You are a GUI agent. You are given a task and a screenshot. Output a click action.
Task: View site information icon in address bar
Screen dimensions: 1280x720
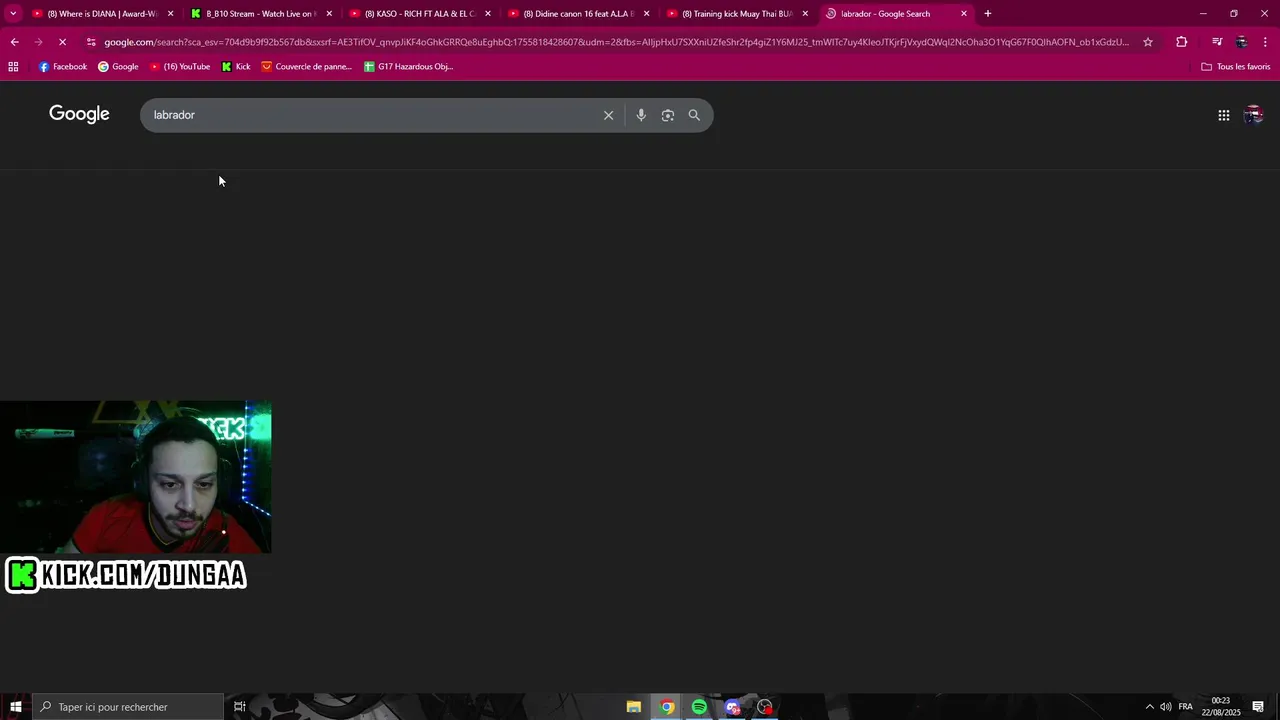pos(91,42)
